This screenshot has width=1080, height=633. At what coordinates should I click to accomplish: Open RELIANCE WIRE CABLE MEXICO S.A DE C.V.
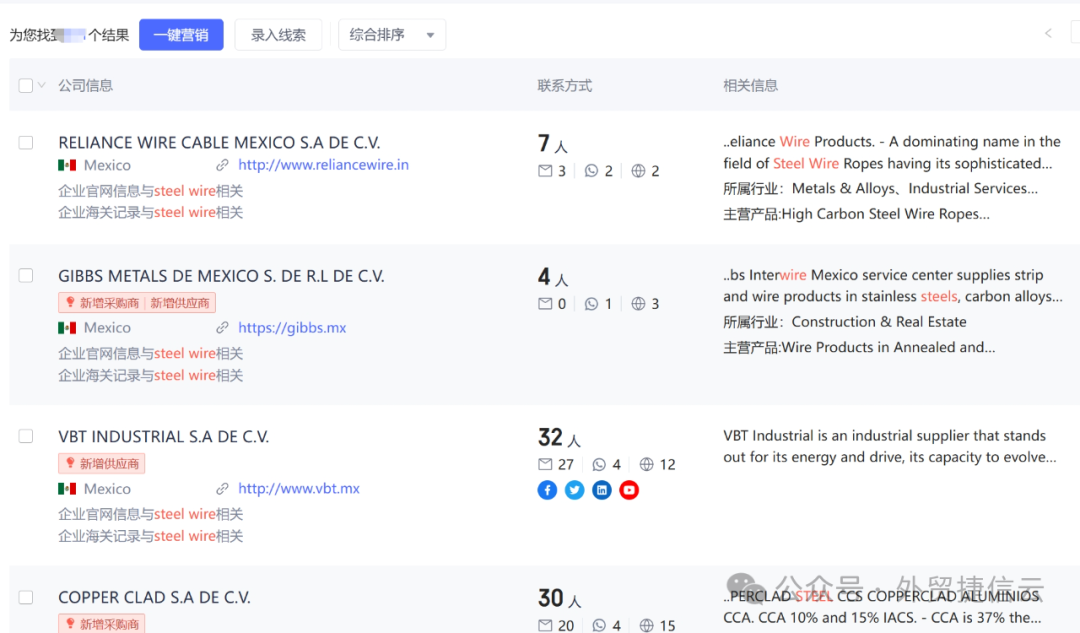(x=219, y=143)
